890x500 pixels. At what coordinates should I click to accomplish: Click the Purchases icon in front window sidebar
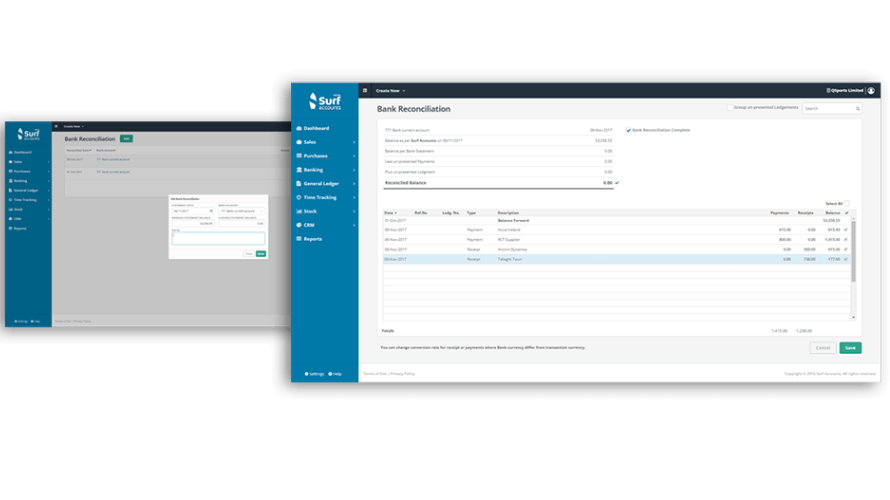click(299, 156)
